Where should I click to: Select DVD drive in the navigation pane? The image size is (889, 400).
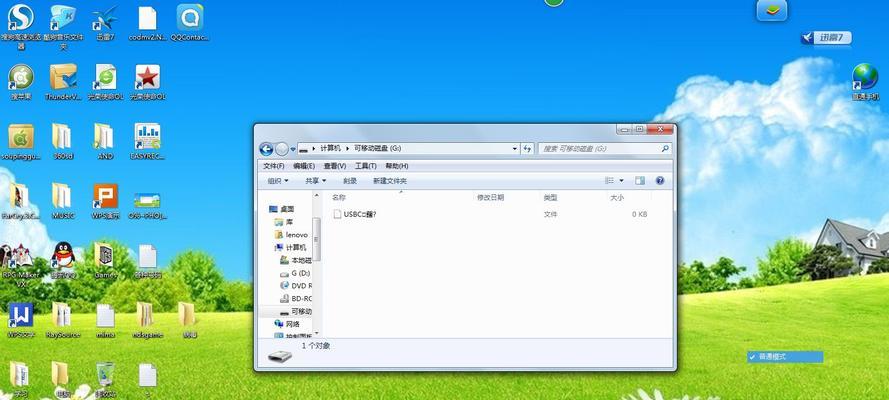(295, 286)
